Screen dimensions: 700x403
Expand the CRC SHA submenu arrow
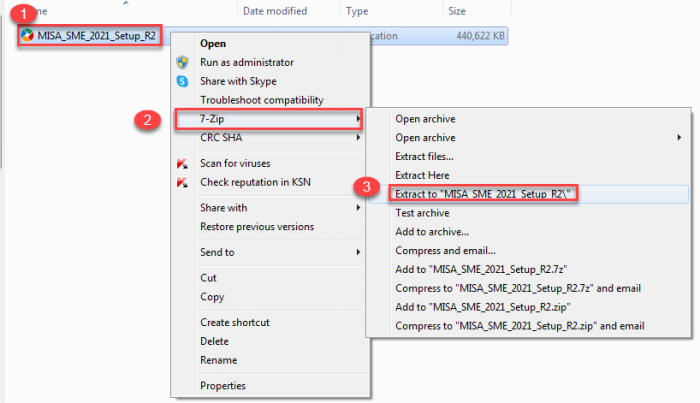(359, 138)
